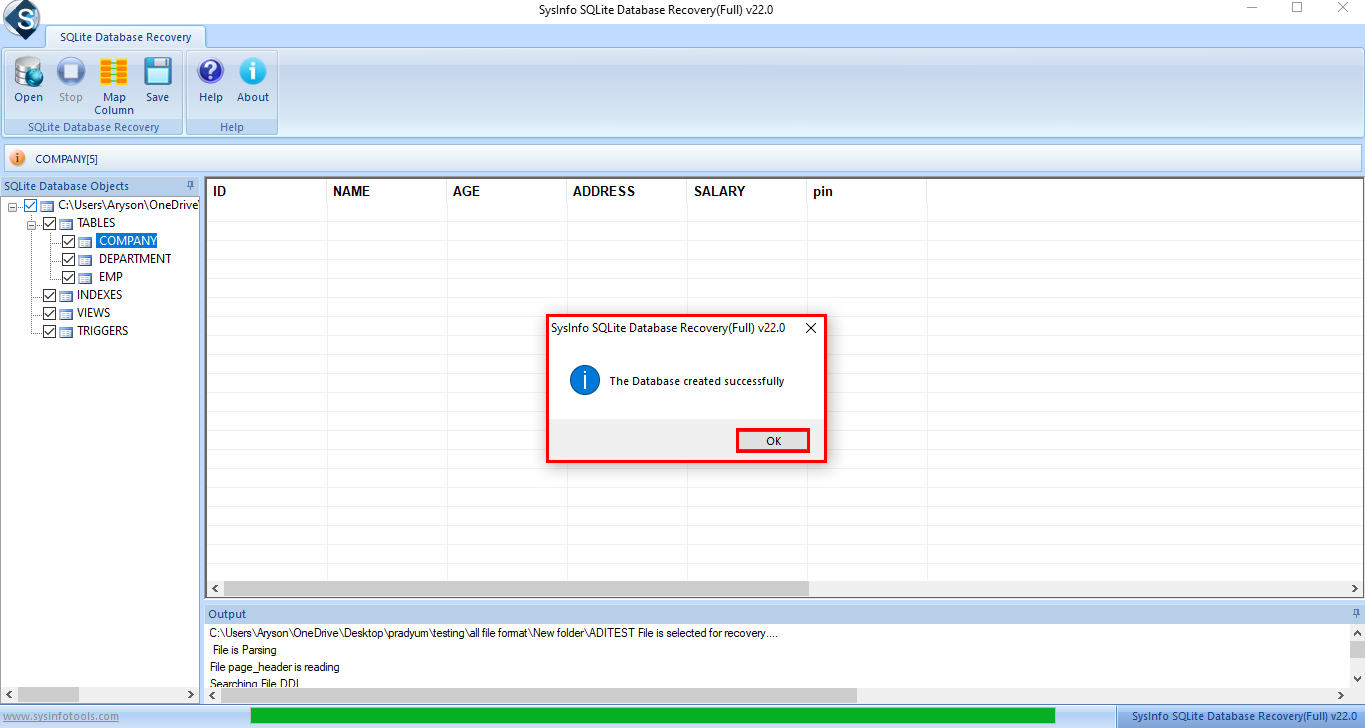Select the EMP table in tree

pyautogui.click(x=110, y=277)
